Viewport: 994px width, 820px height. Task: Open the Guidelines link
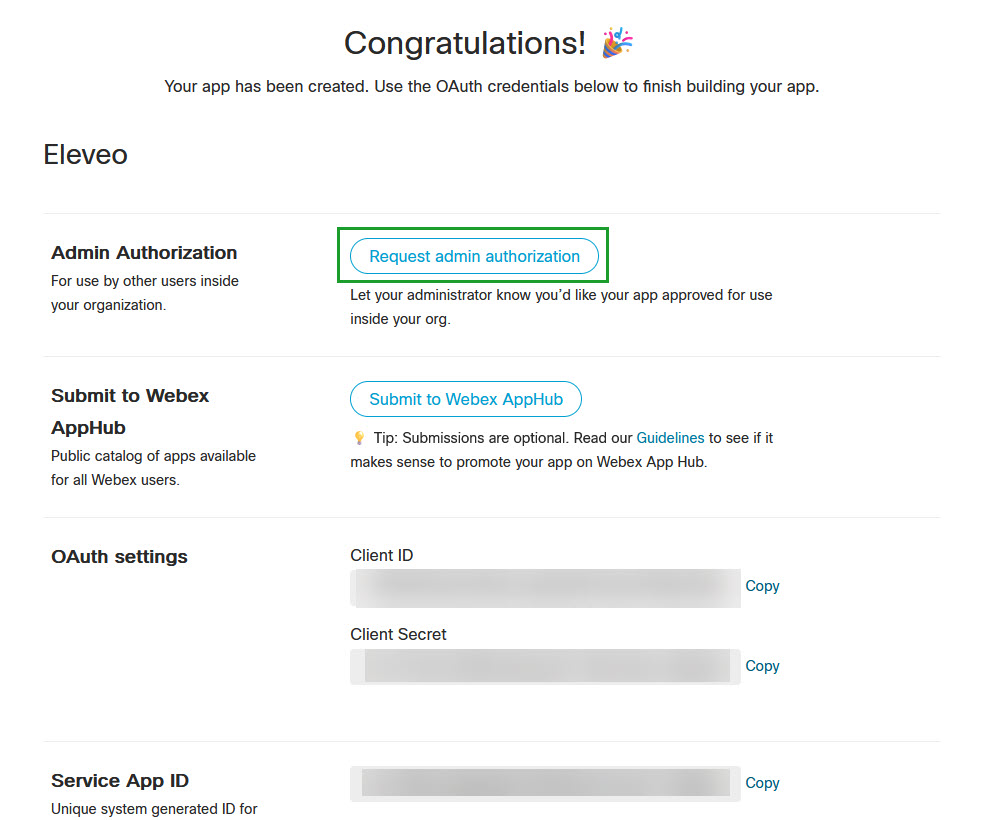point(670,438)
